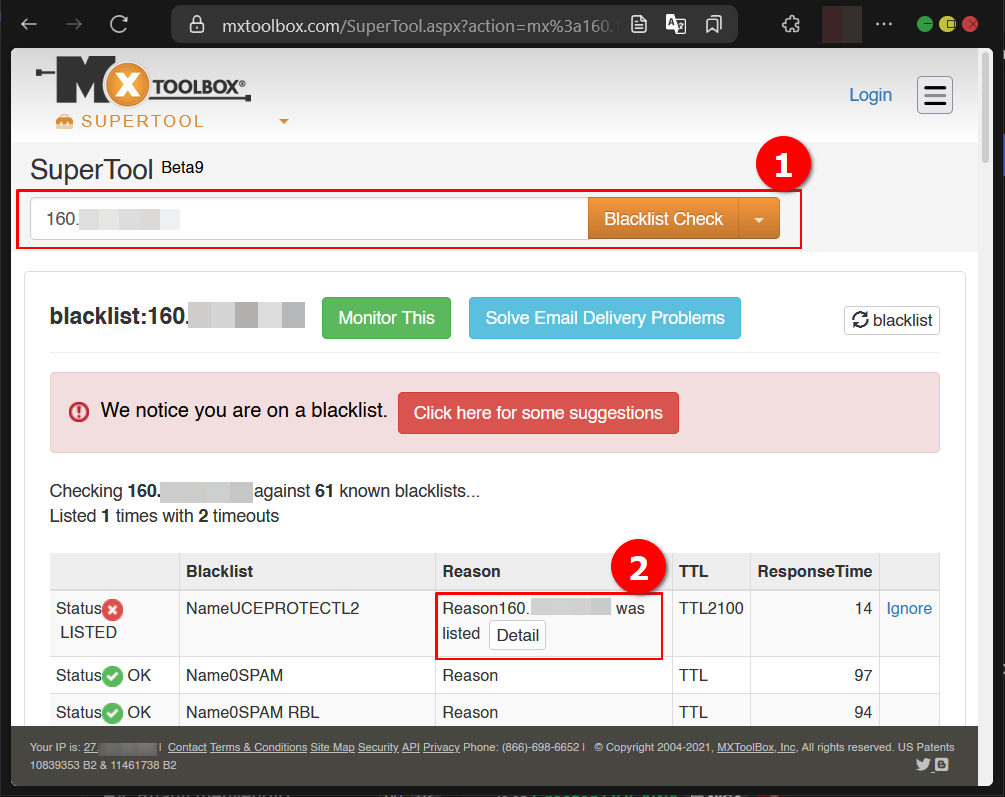1005x797 pixels.
Task: Open the Privacy footer link
Action: (x=442, y=747)
